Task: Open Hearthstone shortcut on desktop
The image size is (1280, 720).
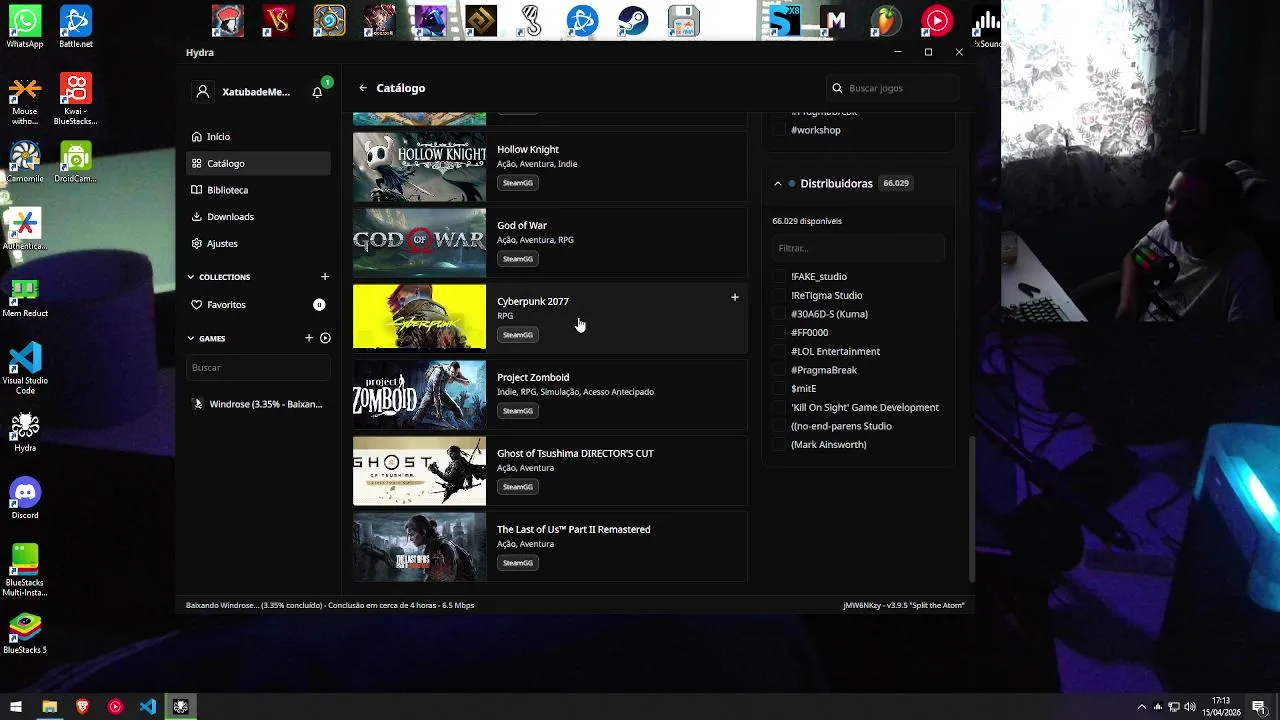Action: pos(329,21)
